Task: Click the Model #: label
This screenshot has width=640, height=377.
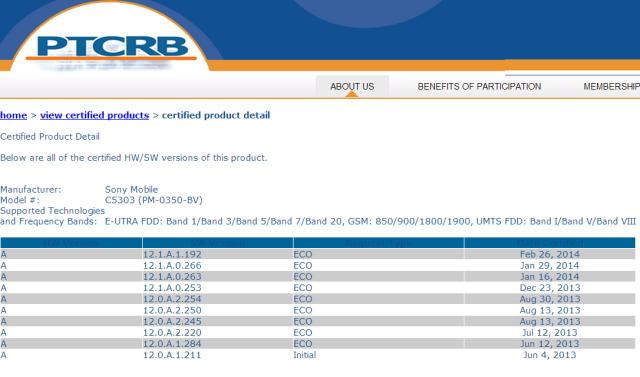Action: [20, 200]
